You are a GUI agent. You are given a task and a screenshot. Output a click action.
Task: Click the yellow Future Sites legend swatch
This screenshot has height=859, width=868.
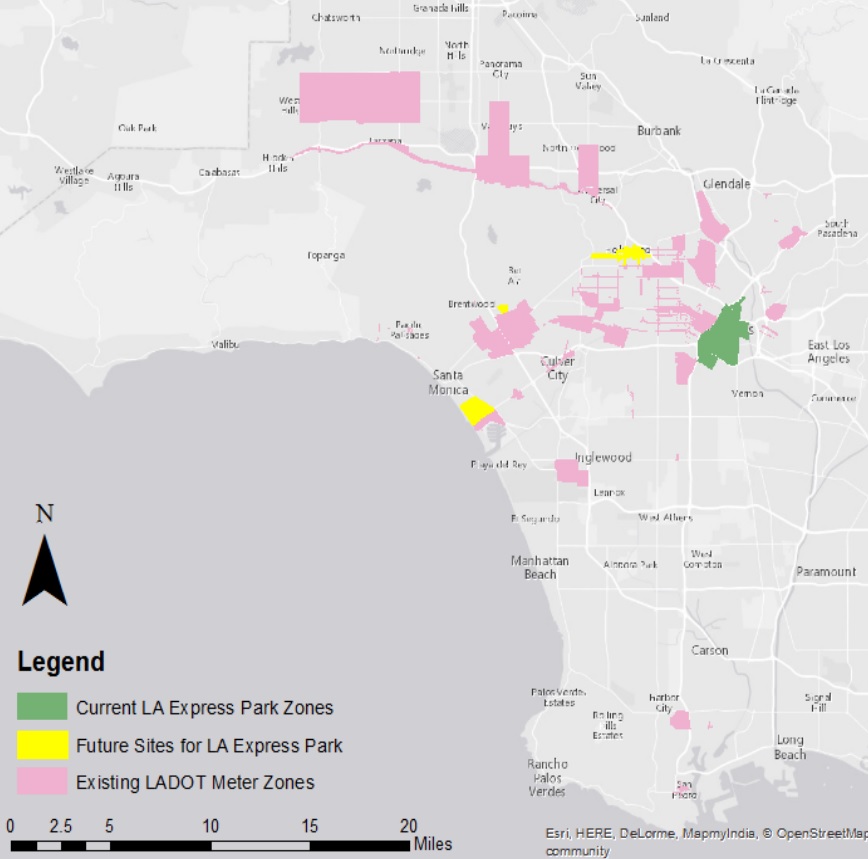pyautogui.click(x=42, y=745)
